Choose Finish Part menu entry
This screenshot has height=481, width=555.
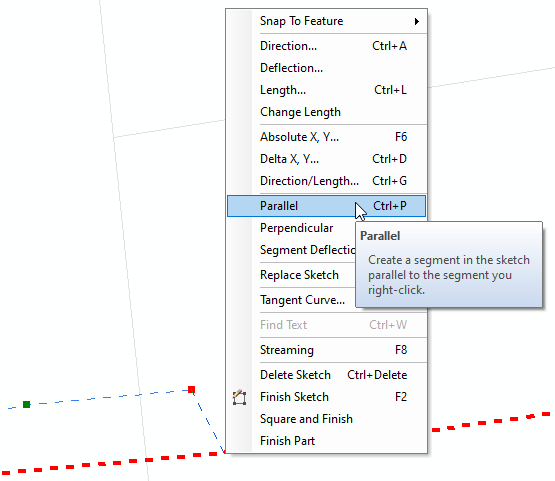326,441
